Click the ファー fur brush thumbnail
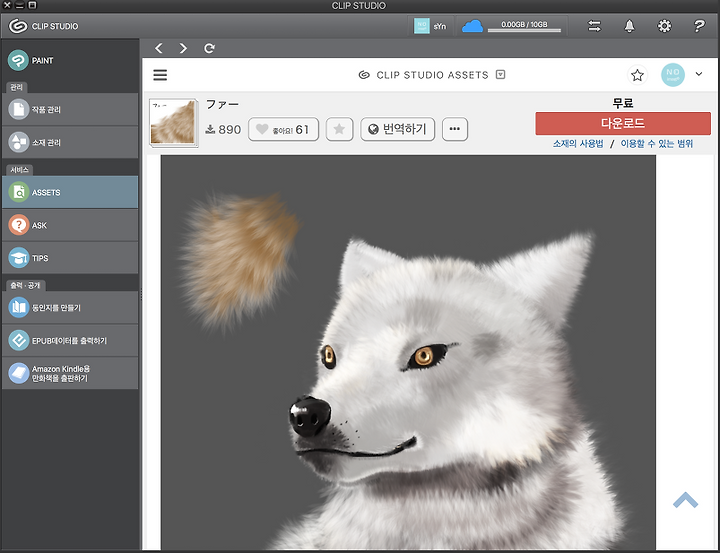 [174, 123]
